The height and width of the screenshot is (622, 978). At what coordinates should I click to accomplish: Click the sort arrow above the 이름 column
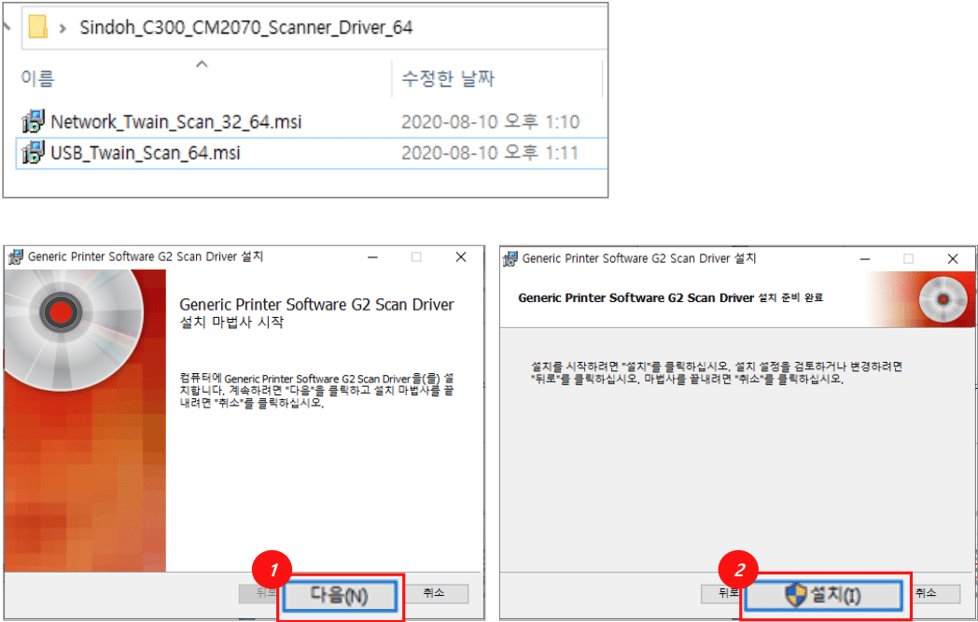[201, 62]
